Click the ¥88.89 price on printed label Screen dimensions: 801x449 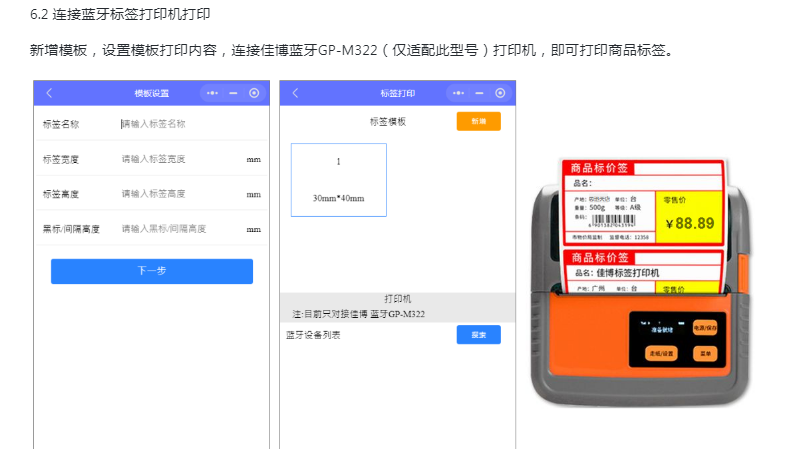690,223
